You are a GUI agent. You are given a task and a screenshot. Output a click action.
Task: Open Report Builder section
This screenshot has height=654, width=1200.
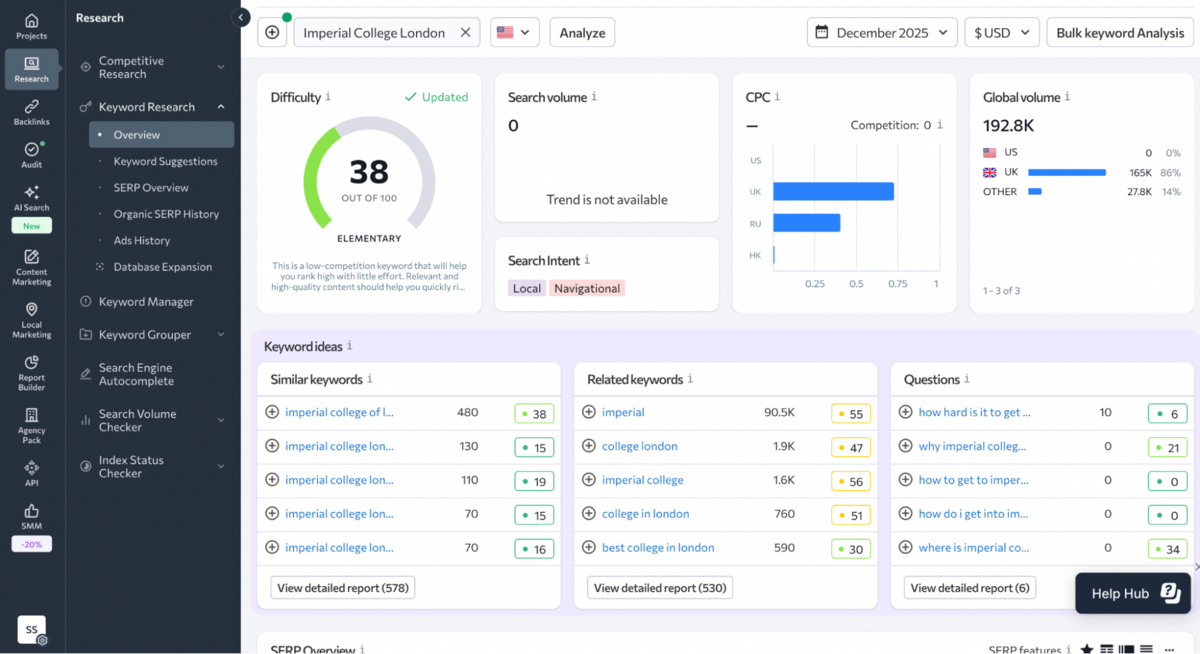(x=31, y=374)
